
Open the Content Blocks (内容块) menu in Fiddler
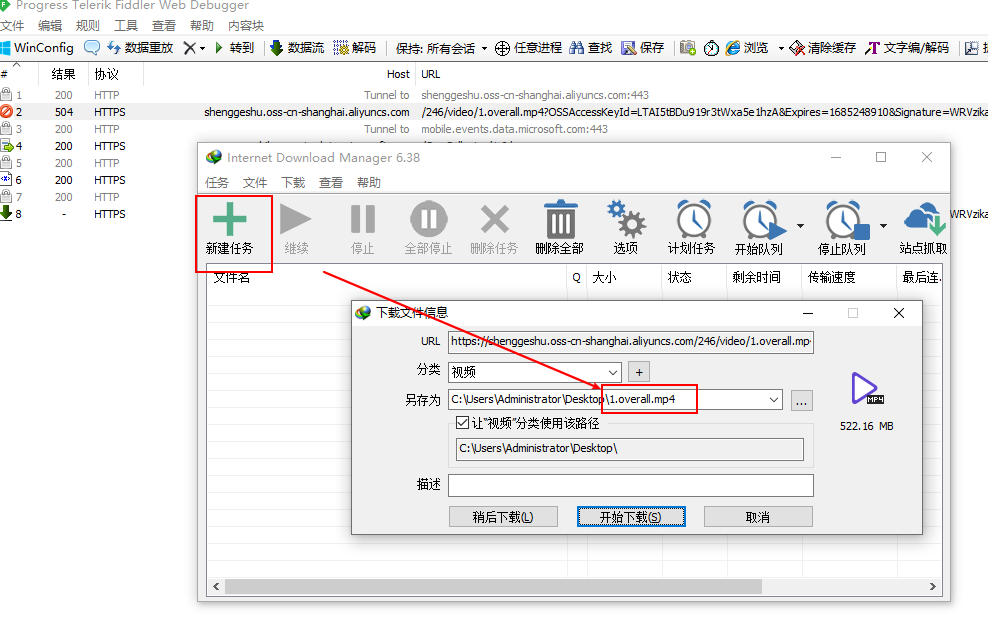[246, 26]
